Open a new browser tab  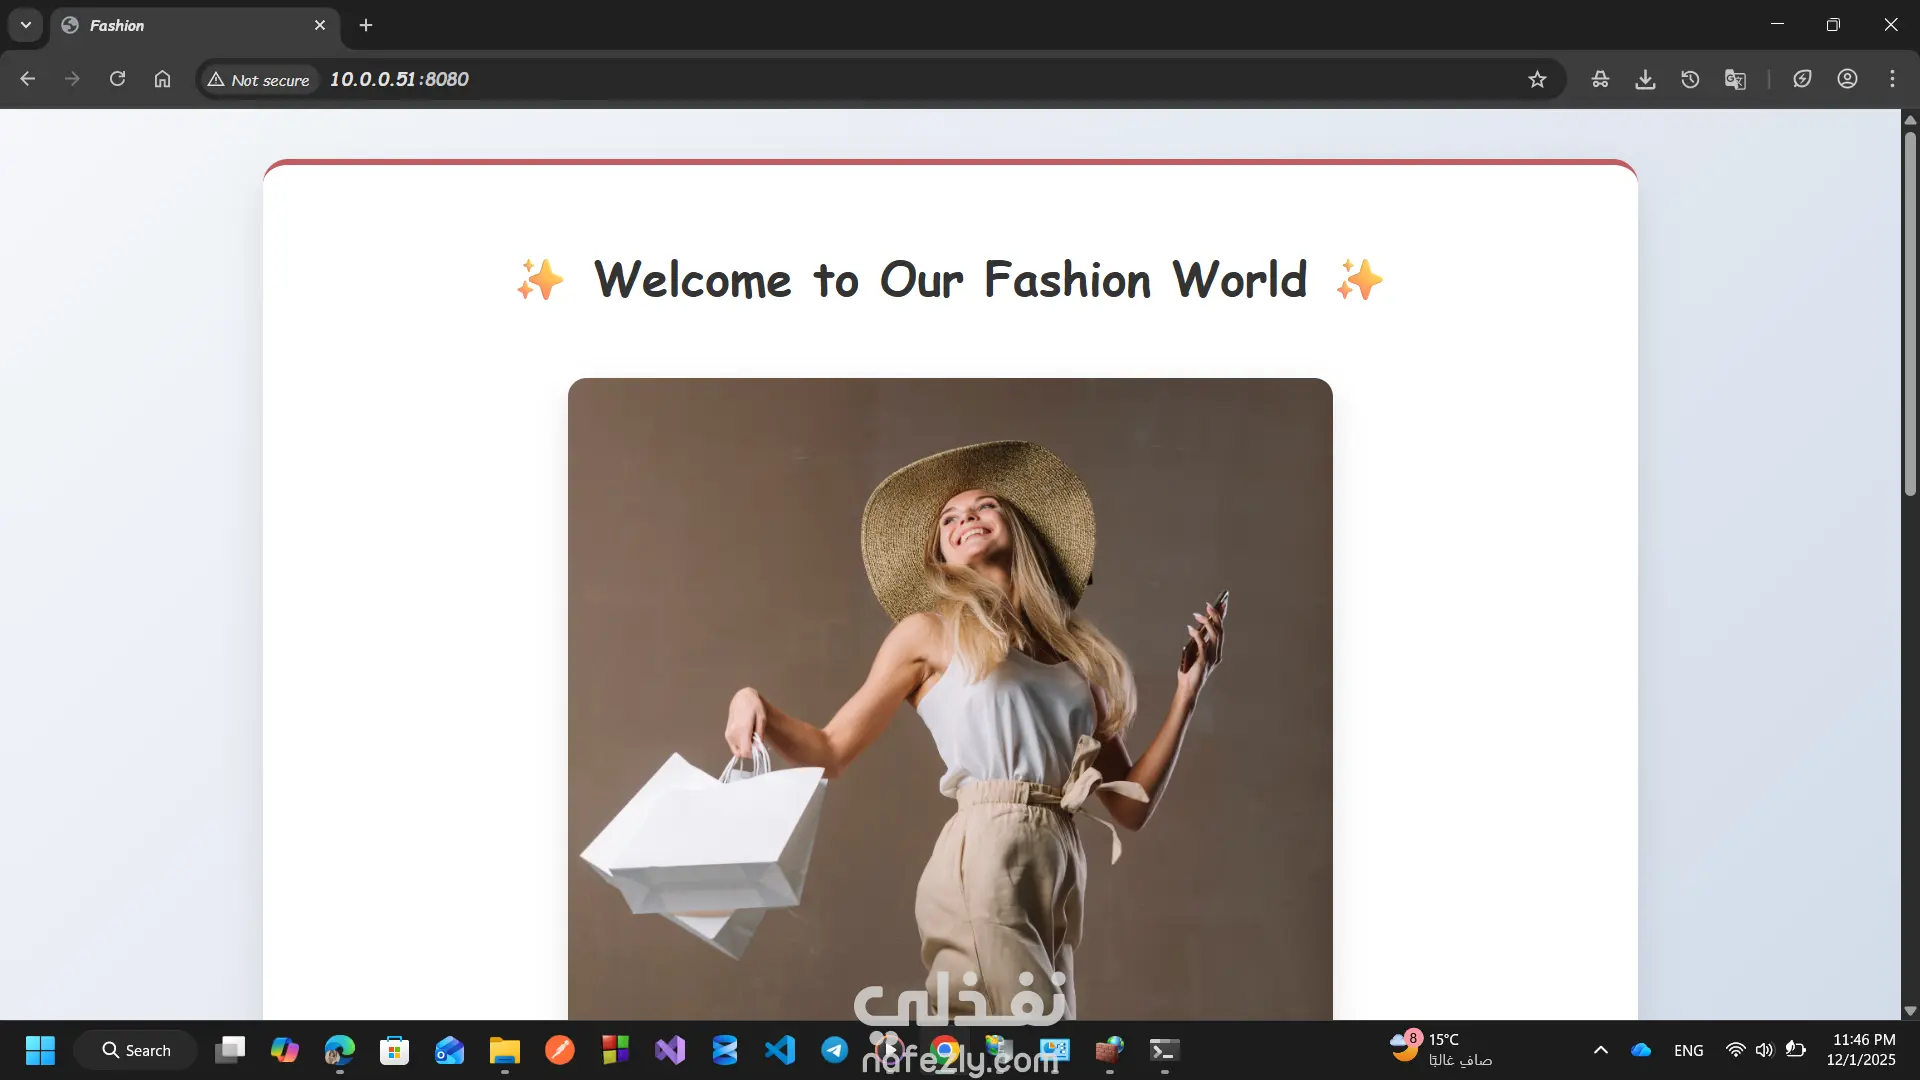click(366, 25)
